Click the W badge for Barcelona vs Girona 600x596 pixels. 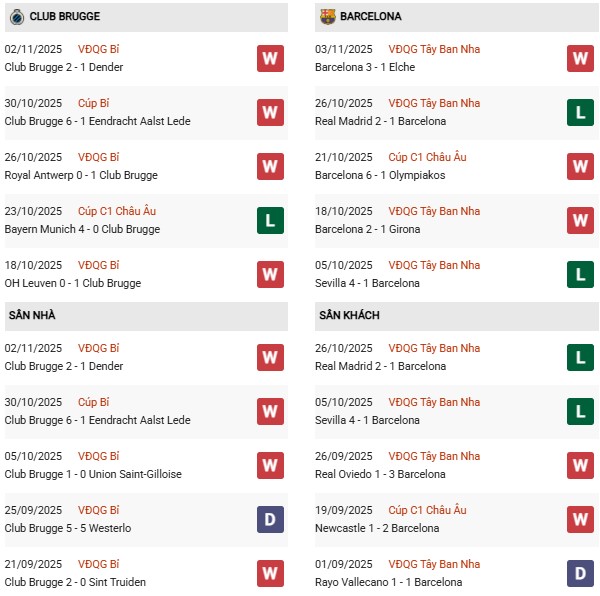[x=580, y=220]
